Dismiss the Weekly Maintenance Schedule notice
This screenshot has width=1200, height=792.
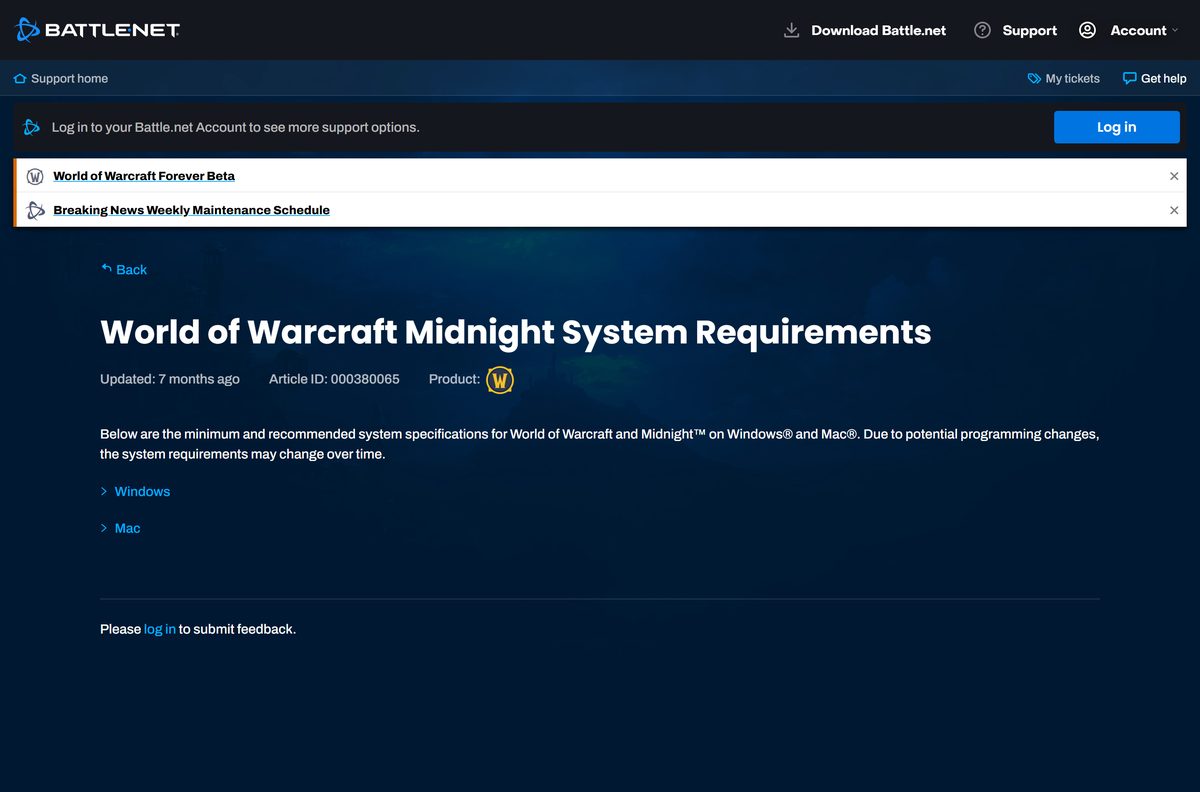tap(1174, 210)
